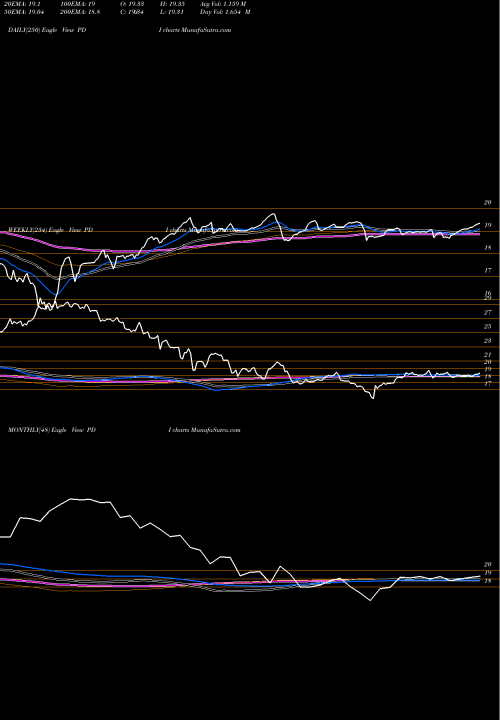Select the 100EMA: 19 reading
This screenshot has height=720, width=500.
(x=80, y=4)
